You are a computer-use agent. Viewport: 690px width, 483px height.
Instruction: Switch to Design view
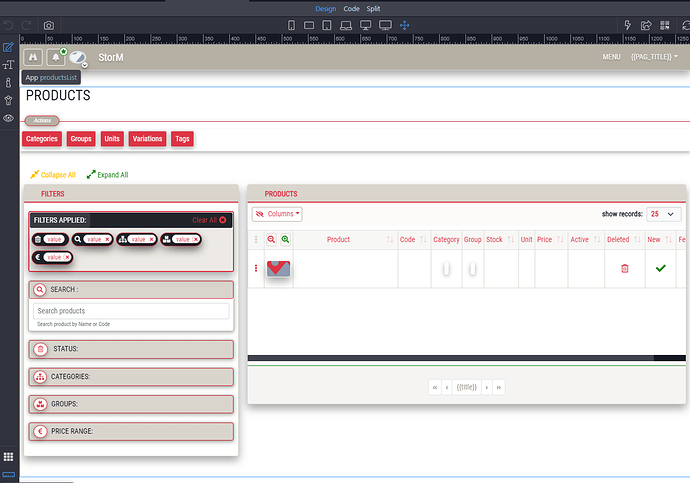[x=326, y=9]
